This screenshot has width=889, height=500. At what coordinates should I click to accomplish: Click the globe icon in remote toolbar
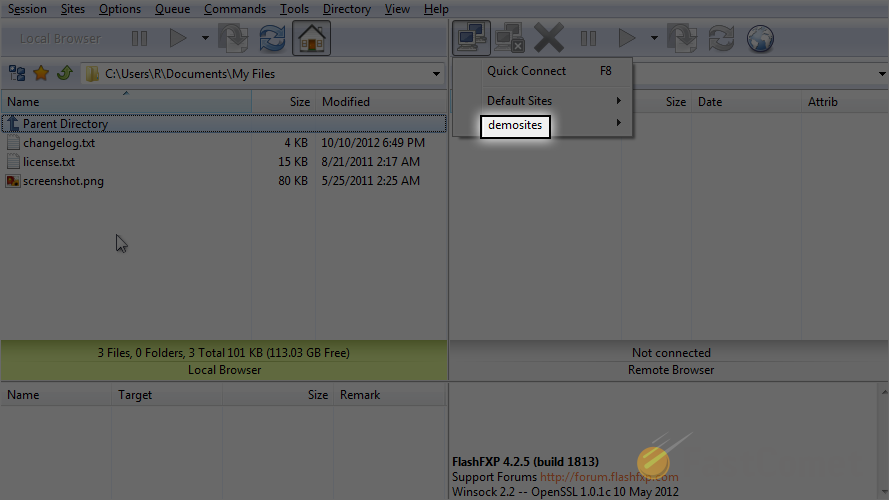coord(760,39)
